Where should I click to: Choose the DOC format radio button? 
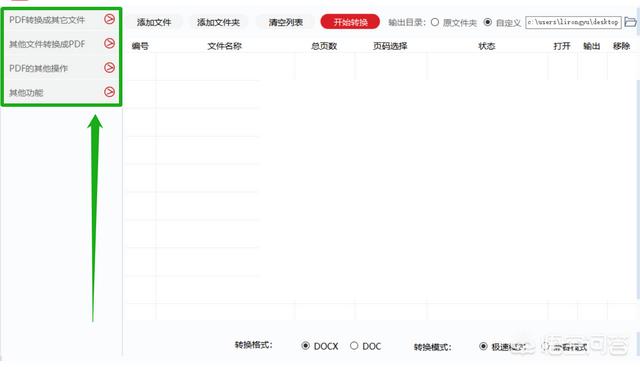(354, 346)
